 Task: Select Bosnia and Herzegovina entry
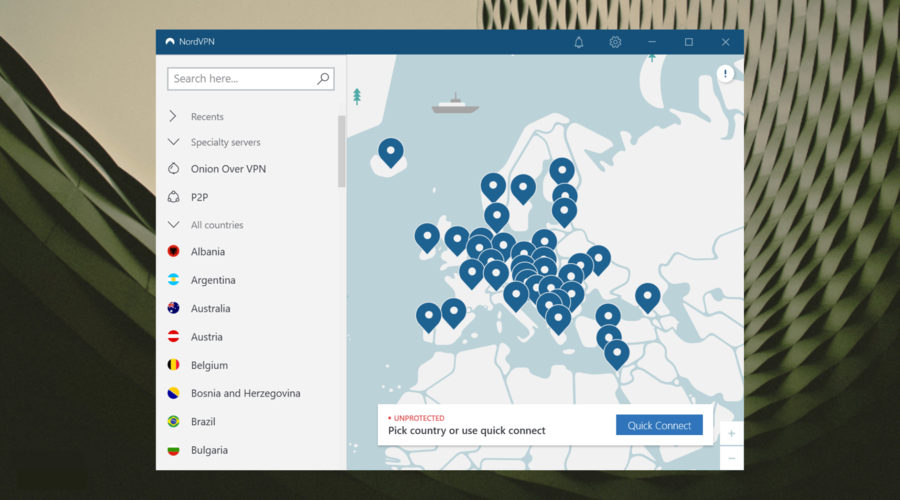[x=245, y=393]
